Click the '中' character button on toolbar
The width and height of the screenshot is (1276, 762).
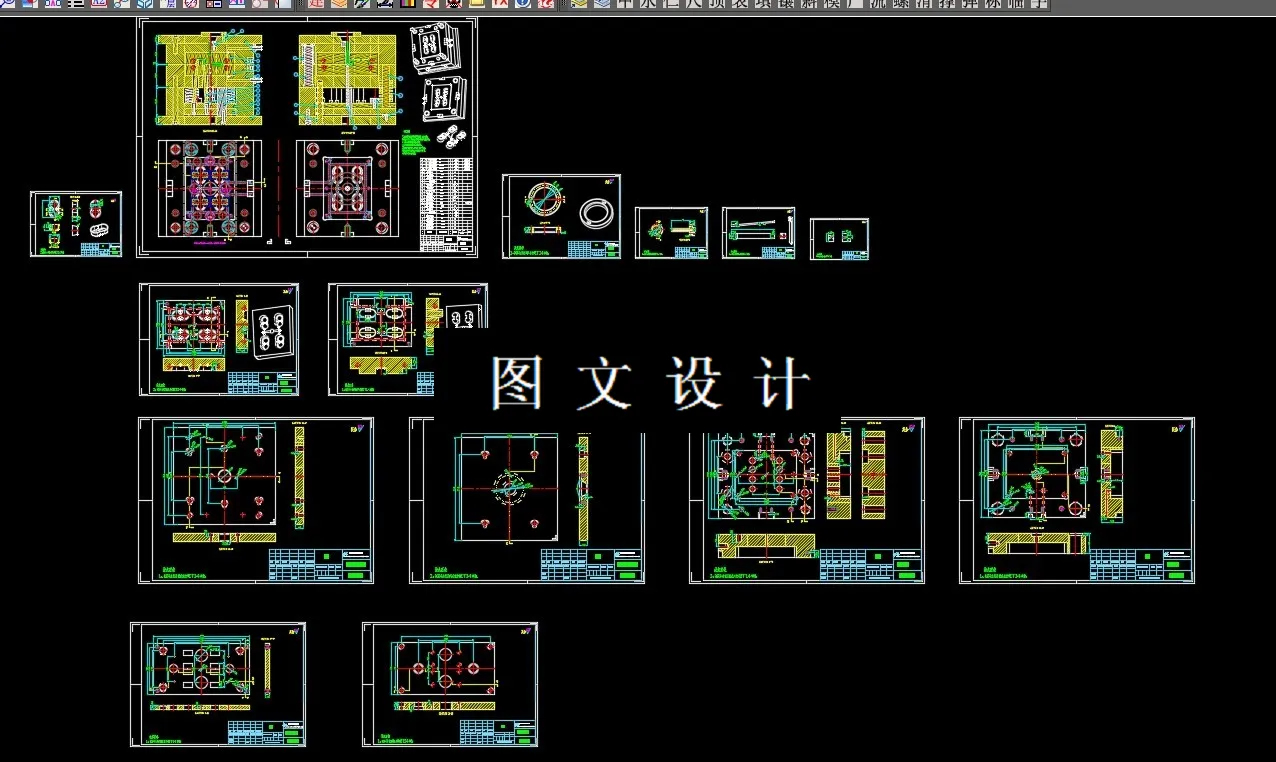pos(623,7)
